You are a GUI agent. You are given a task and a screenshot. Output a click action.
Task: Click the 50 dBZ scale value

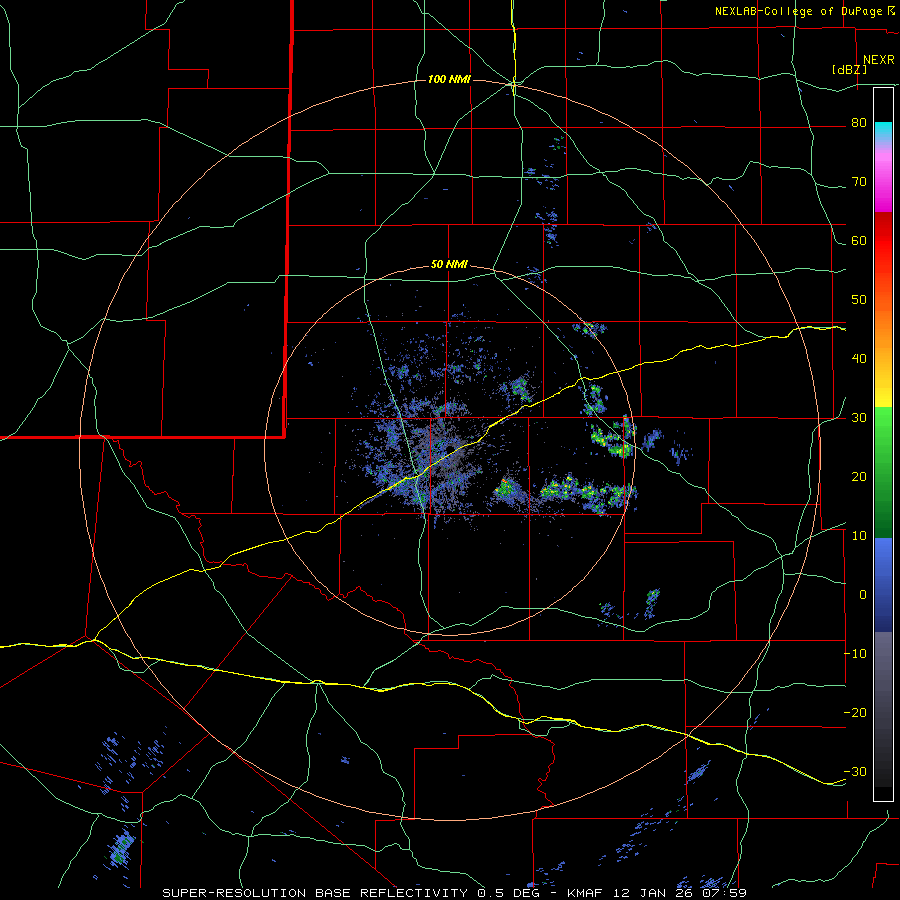click(859, 300)
